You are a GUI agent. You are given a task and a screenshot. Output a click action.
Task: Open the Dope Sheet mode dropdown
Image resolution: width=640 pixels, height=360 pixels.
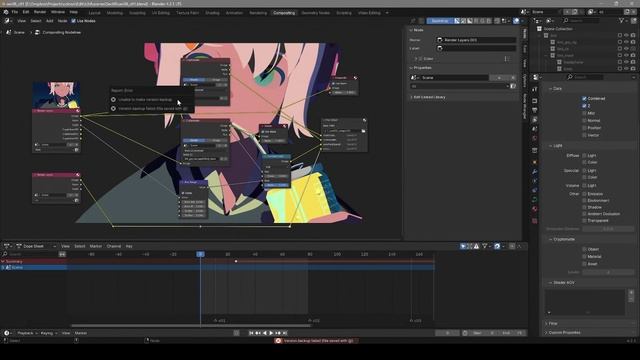37,246
